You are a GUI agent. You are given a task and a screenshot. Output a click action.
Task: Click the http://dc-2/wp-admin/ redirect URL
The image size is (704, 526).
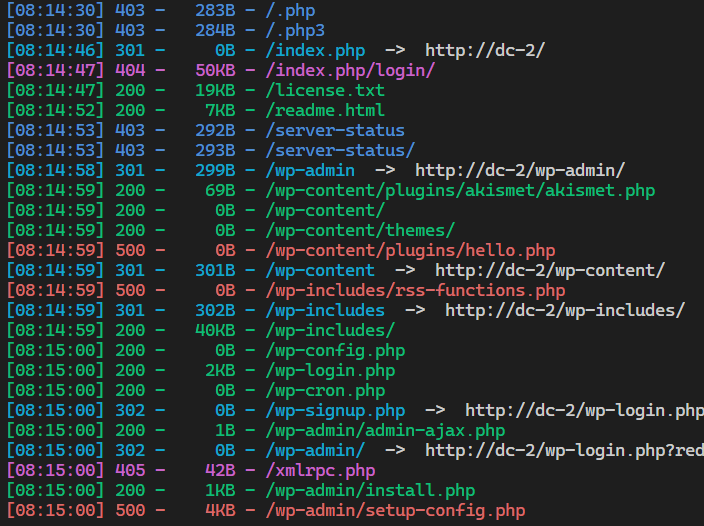(x=520, y=170)
